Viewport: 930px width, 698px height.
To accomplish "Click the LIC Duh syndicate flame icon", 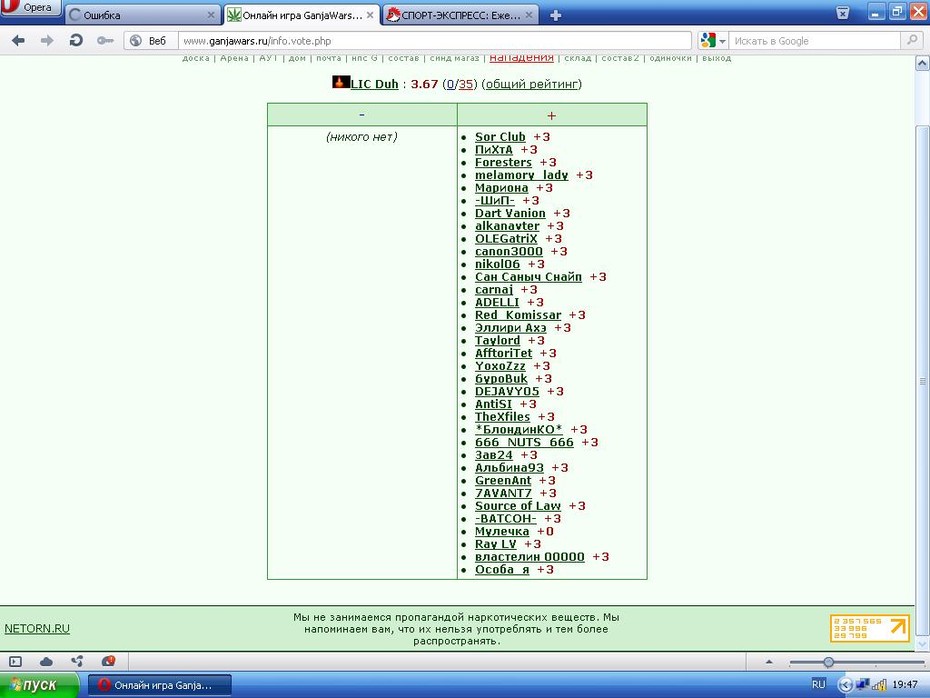I will tap(340, 82).
